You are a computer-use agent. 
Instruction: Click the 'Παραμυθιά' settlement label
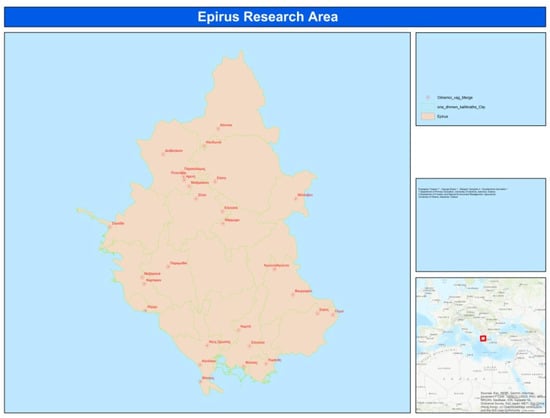pos(179,263)
